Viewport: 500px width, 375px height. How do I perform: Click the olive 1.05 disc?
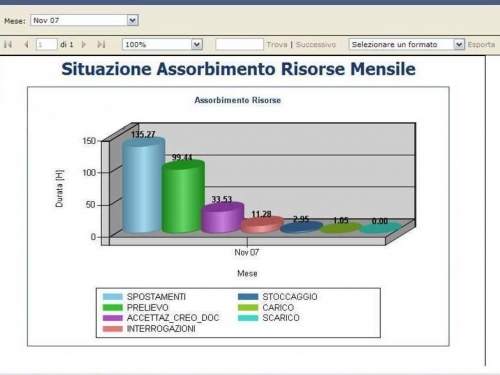pos(341,228)
